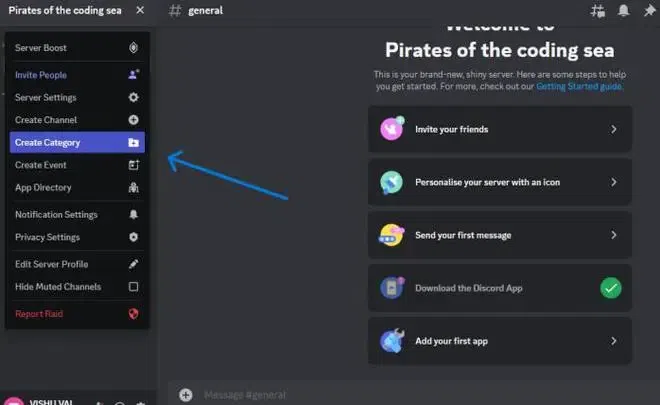The image size is (660, 405).
Task: Select Edit Server Profile menu entry
Action: [x=77, y=264]
